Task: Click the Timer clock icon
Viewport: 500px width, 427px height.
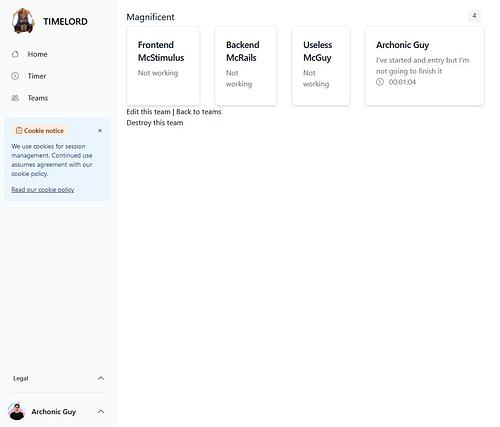Action: 15,76
